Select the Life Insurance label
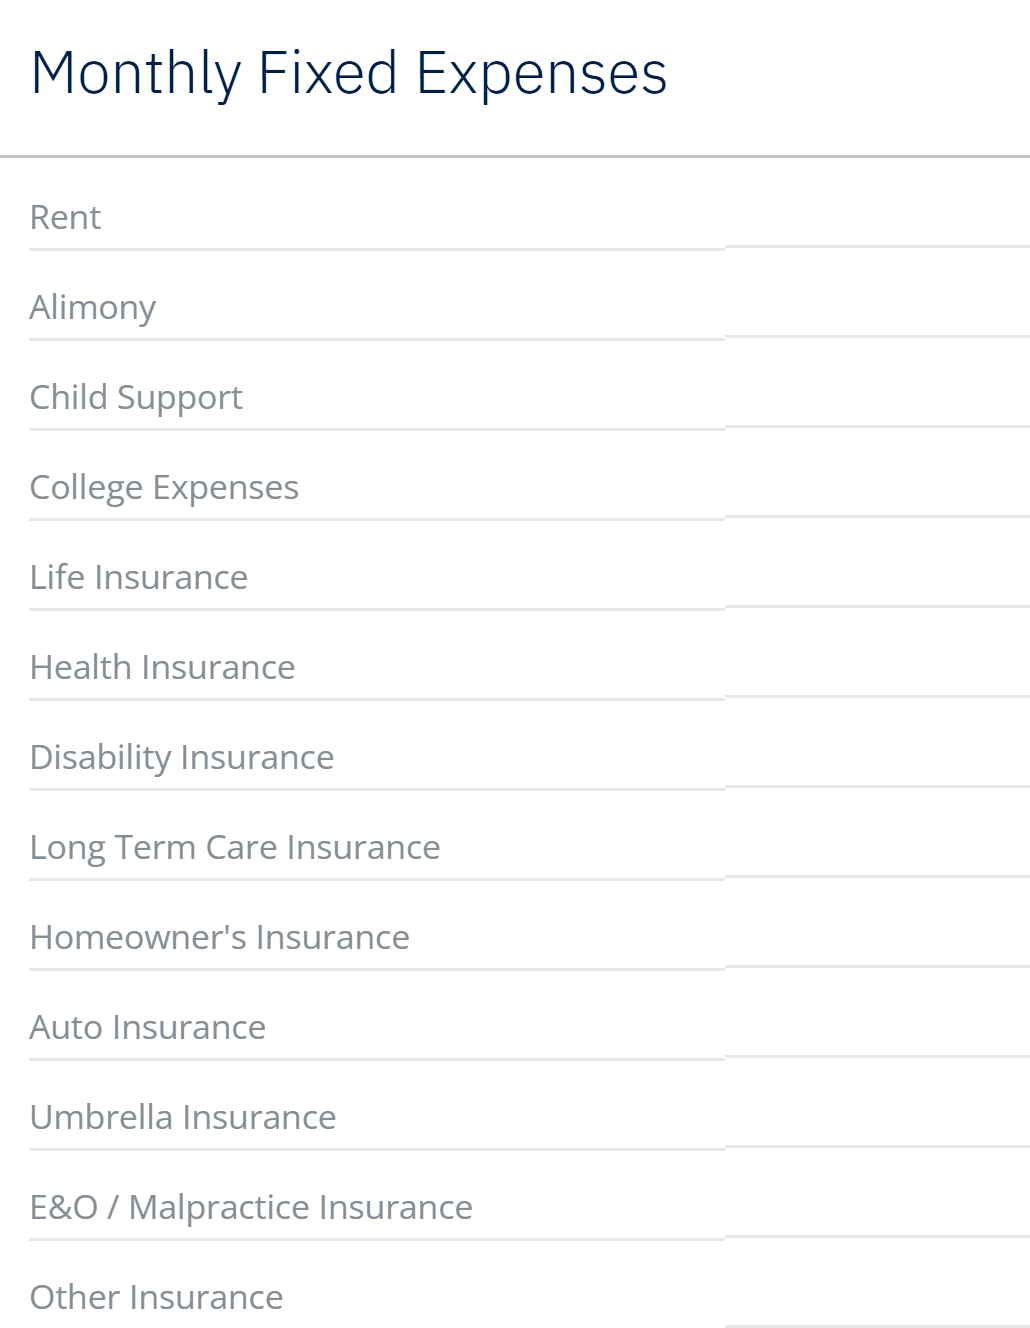The height and width of the screenshot is (1328, 1030). coord(138,577)
